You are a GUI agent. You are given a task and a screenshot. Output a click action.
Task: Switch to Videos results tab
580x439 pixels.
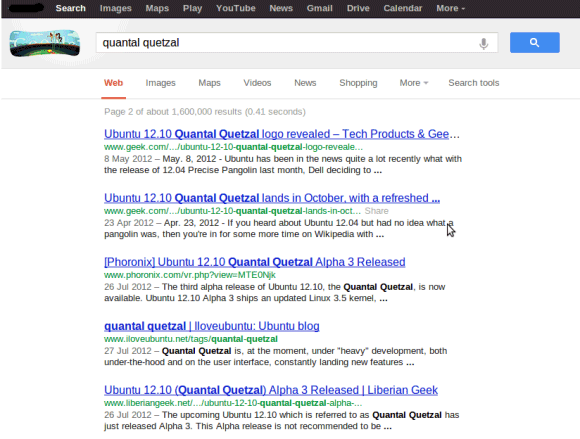[257, 83]
